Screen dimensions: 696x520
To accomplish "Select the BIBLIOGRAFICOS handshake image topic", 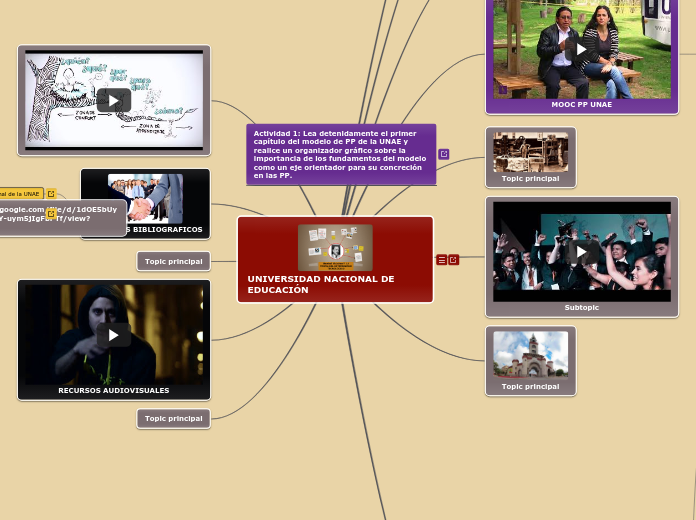I will click(145, 204).
